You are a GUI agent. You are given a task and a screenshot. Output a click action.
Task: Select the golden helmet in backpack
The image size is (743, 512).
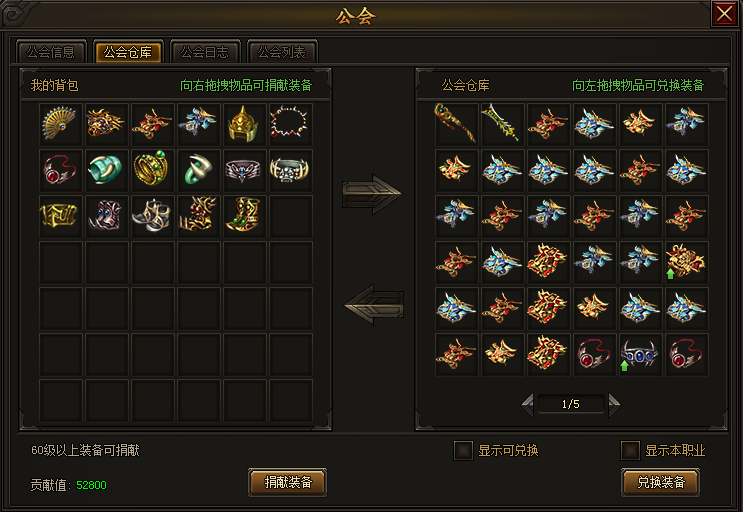pos(244,124)
